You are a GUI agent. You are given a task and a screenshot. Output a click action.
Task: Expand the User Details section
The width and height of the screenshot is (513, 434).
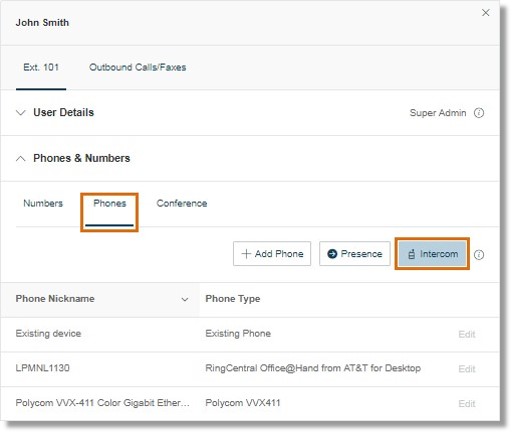(21, 113)
